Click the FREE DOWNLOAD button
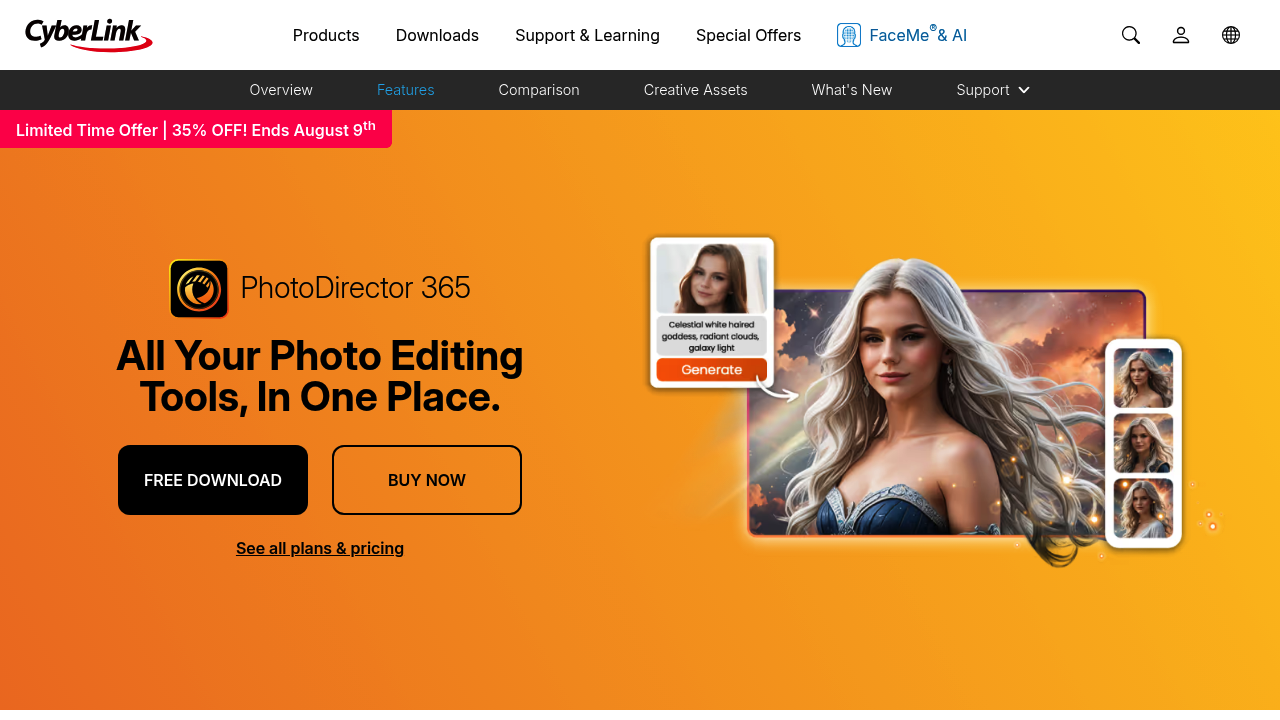 click(213, 480)
